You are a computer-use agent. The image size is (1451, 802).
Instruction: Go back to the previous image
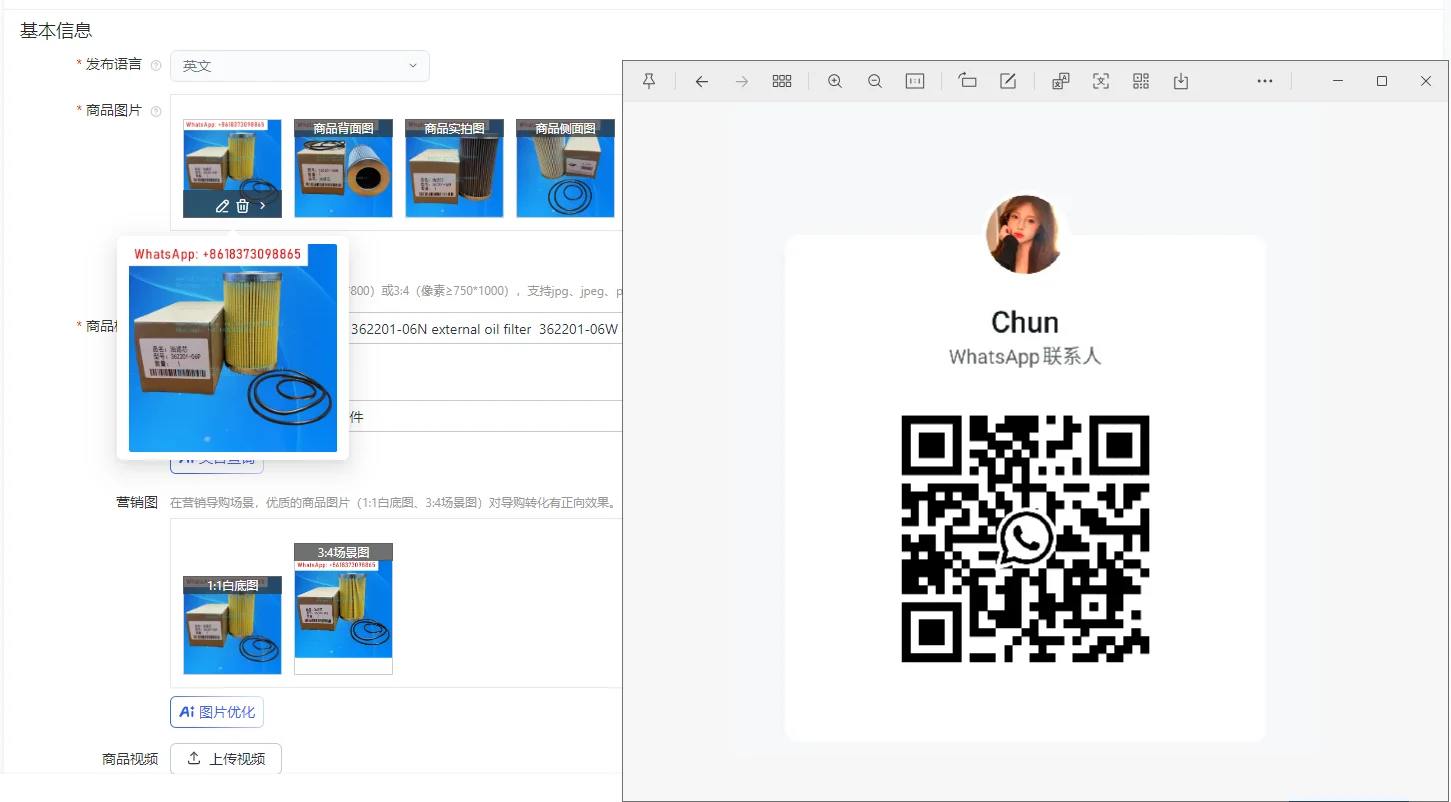[702, 81]
